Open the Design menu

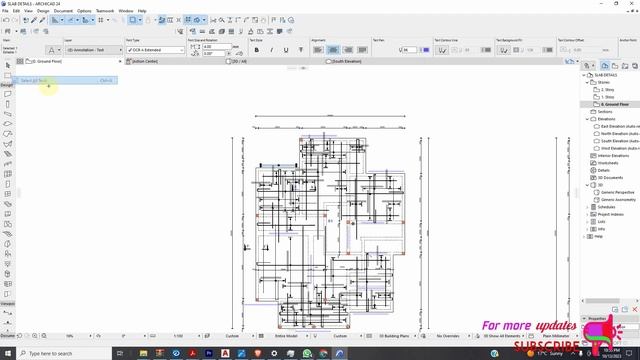pos(43,11)
